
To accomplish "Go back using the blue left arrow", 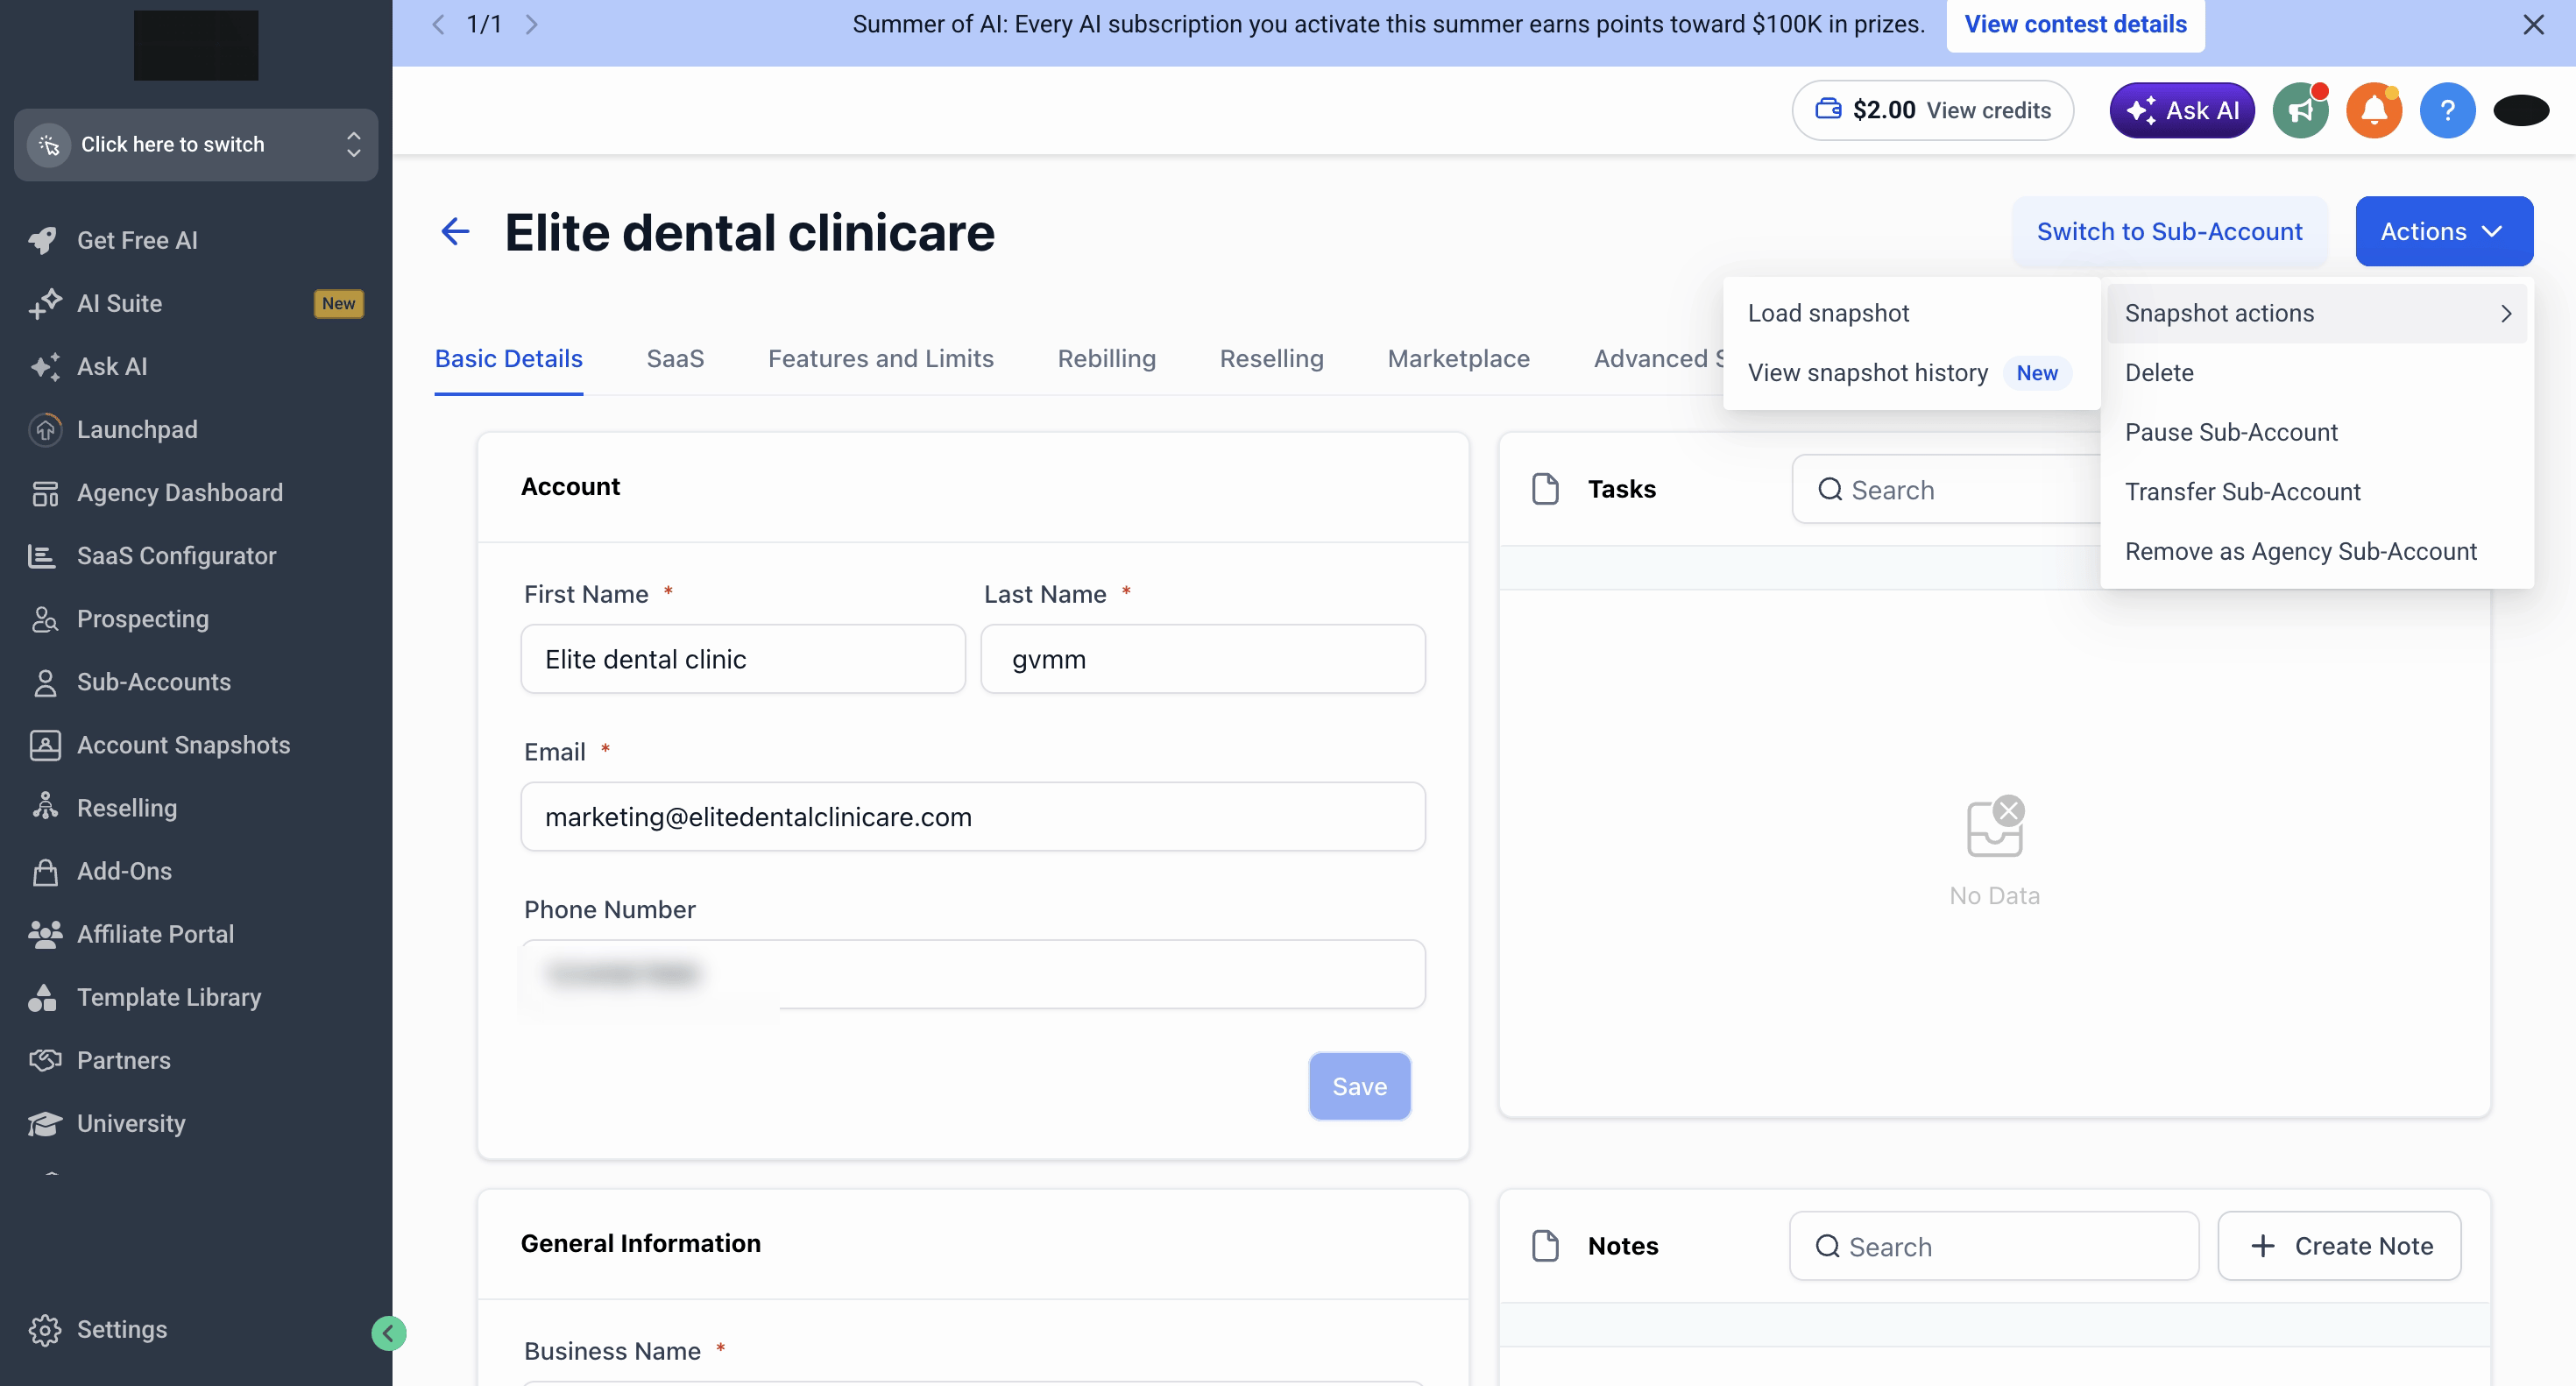I will click(455, 232).
